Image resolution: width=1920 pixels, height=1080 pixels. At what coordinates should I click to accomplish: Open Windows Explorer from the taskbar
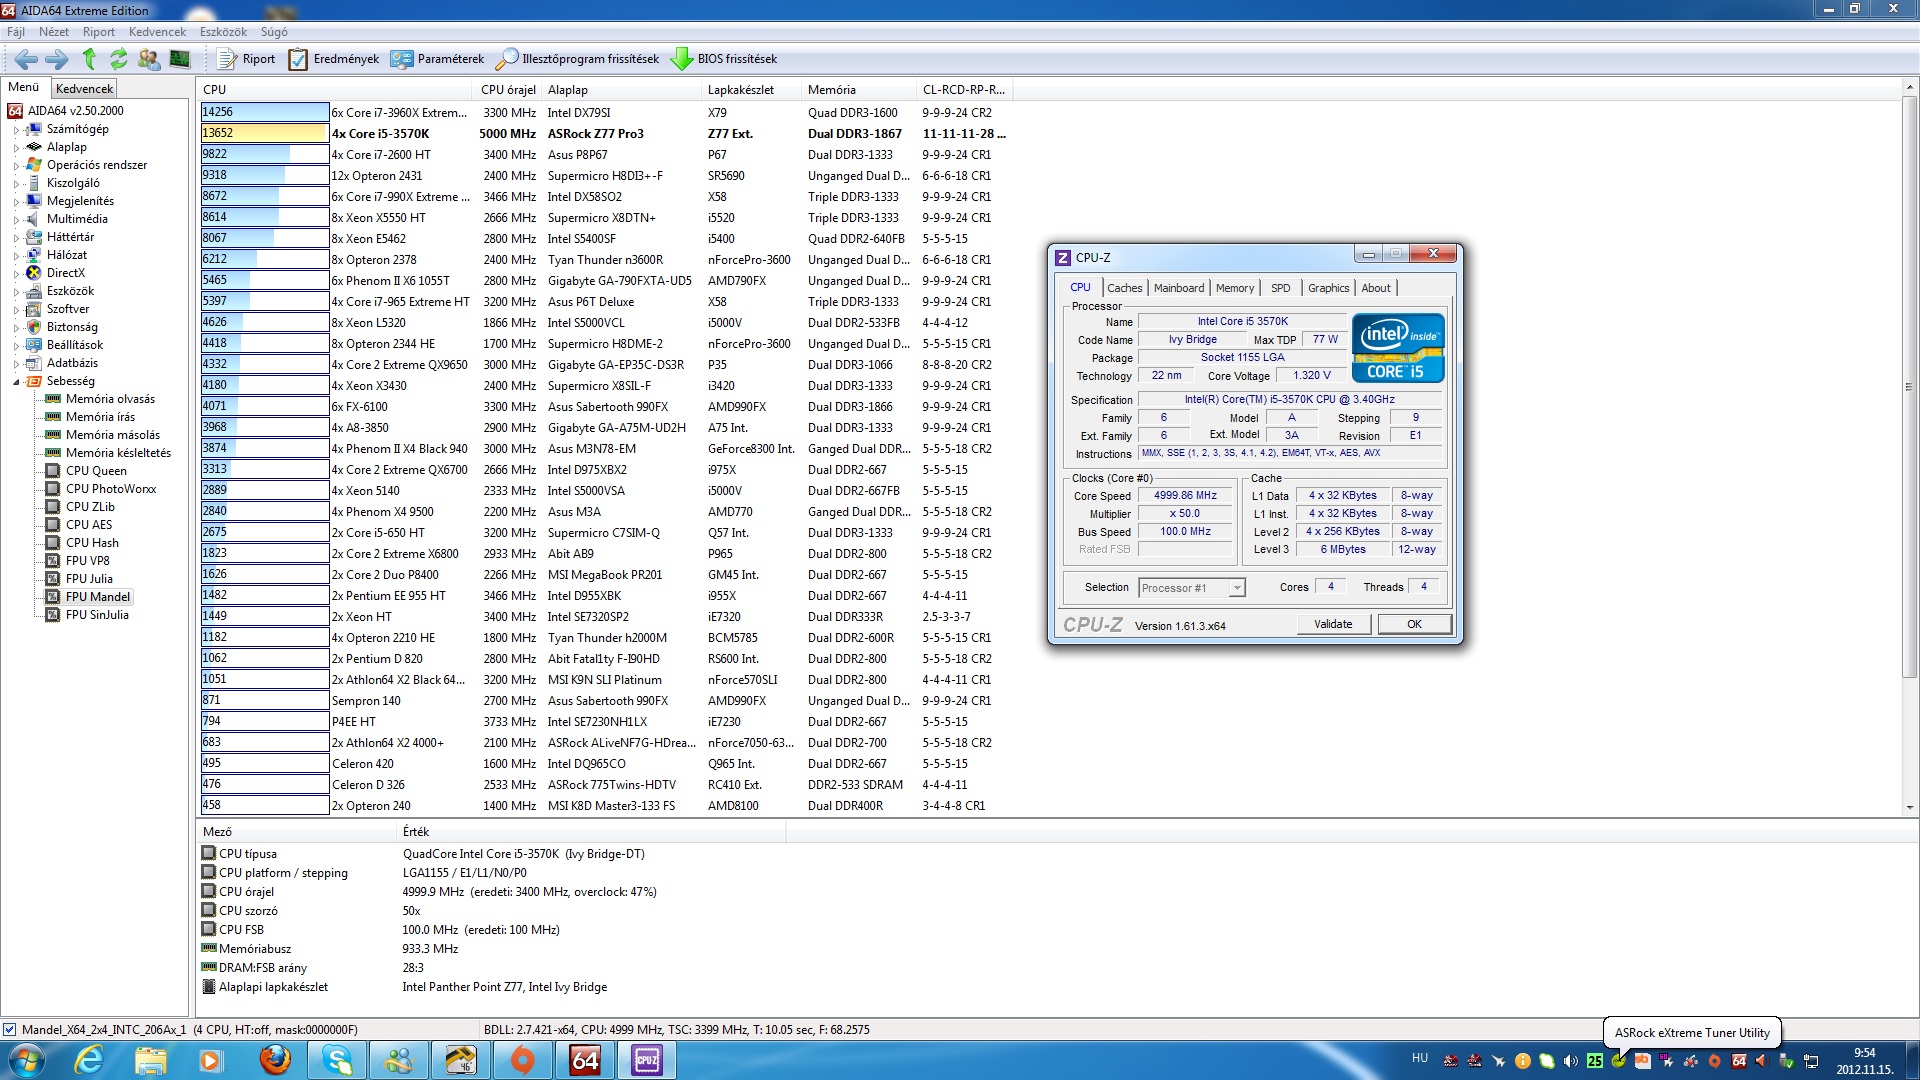[x=151, y=1060]
